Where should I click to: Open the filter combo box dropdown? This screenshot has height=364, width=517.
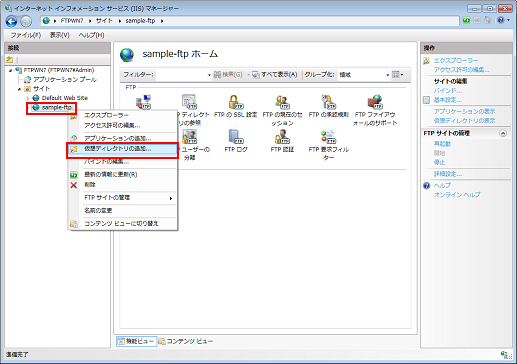pyautogui.click(x=209, y=75)
